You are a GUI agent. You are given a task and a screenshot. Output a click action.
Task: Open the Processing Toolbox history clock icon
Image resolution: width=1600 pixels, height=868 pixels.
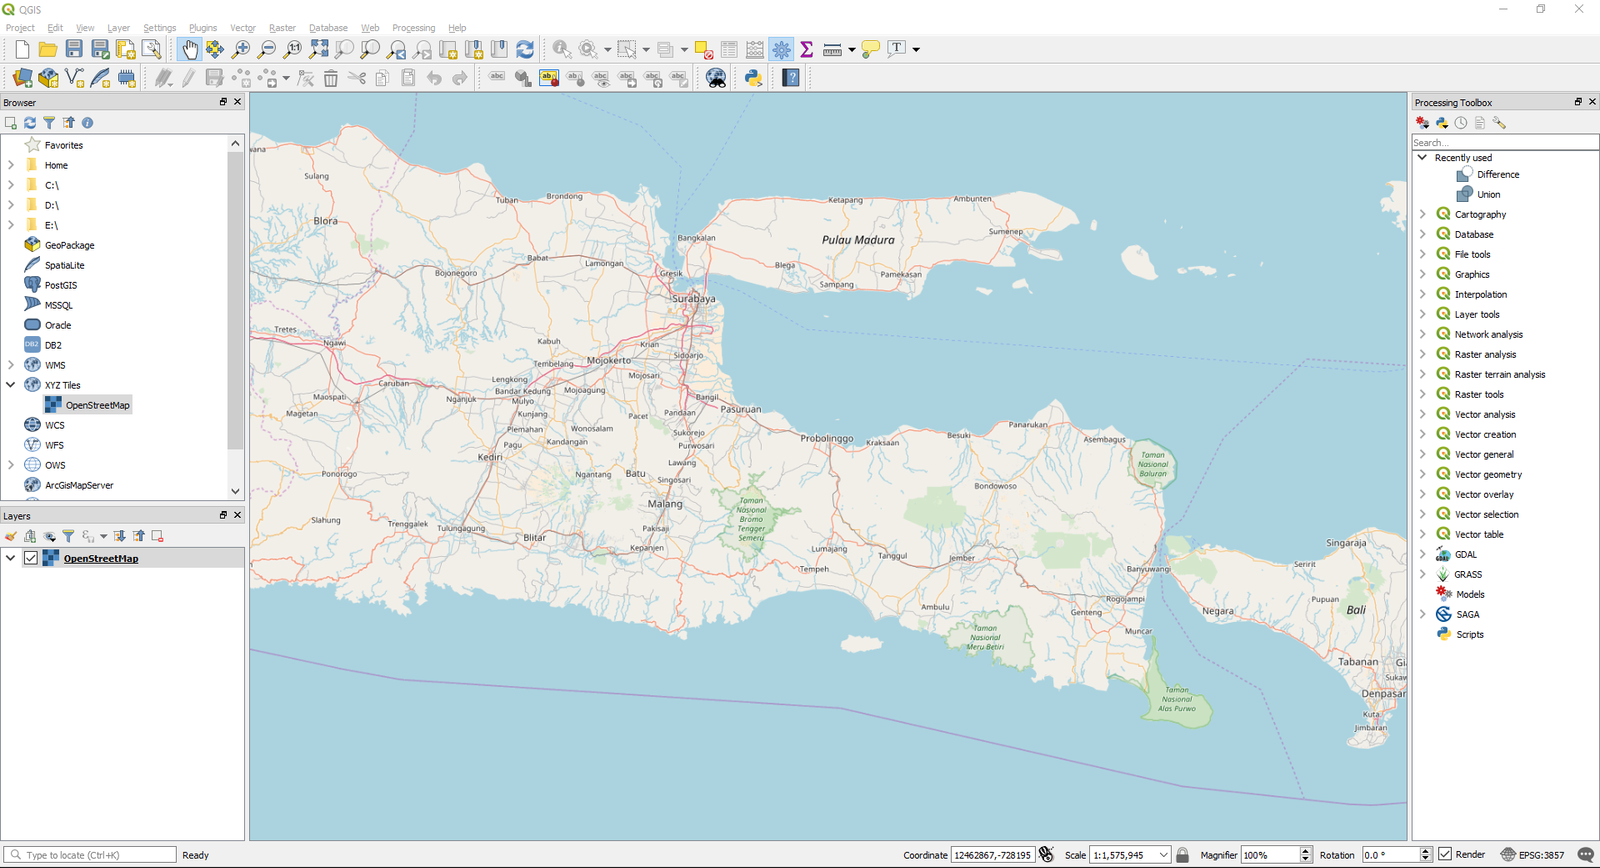click(1461, 123)
